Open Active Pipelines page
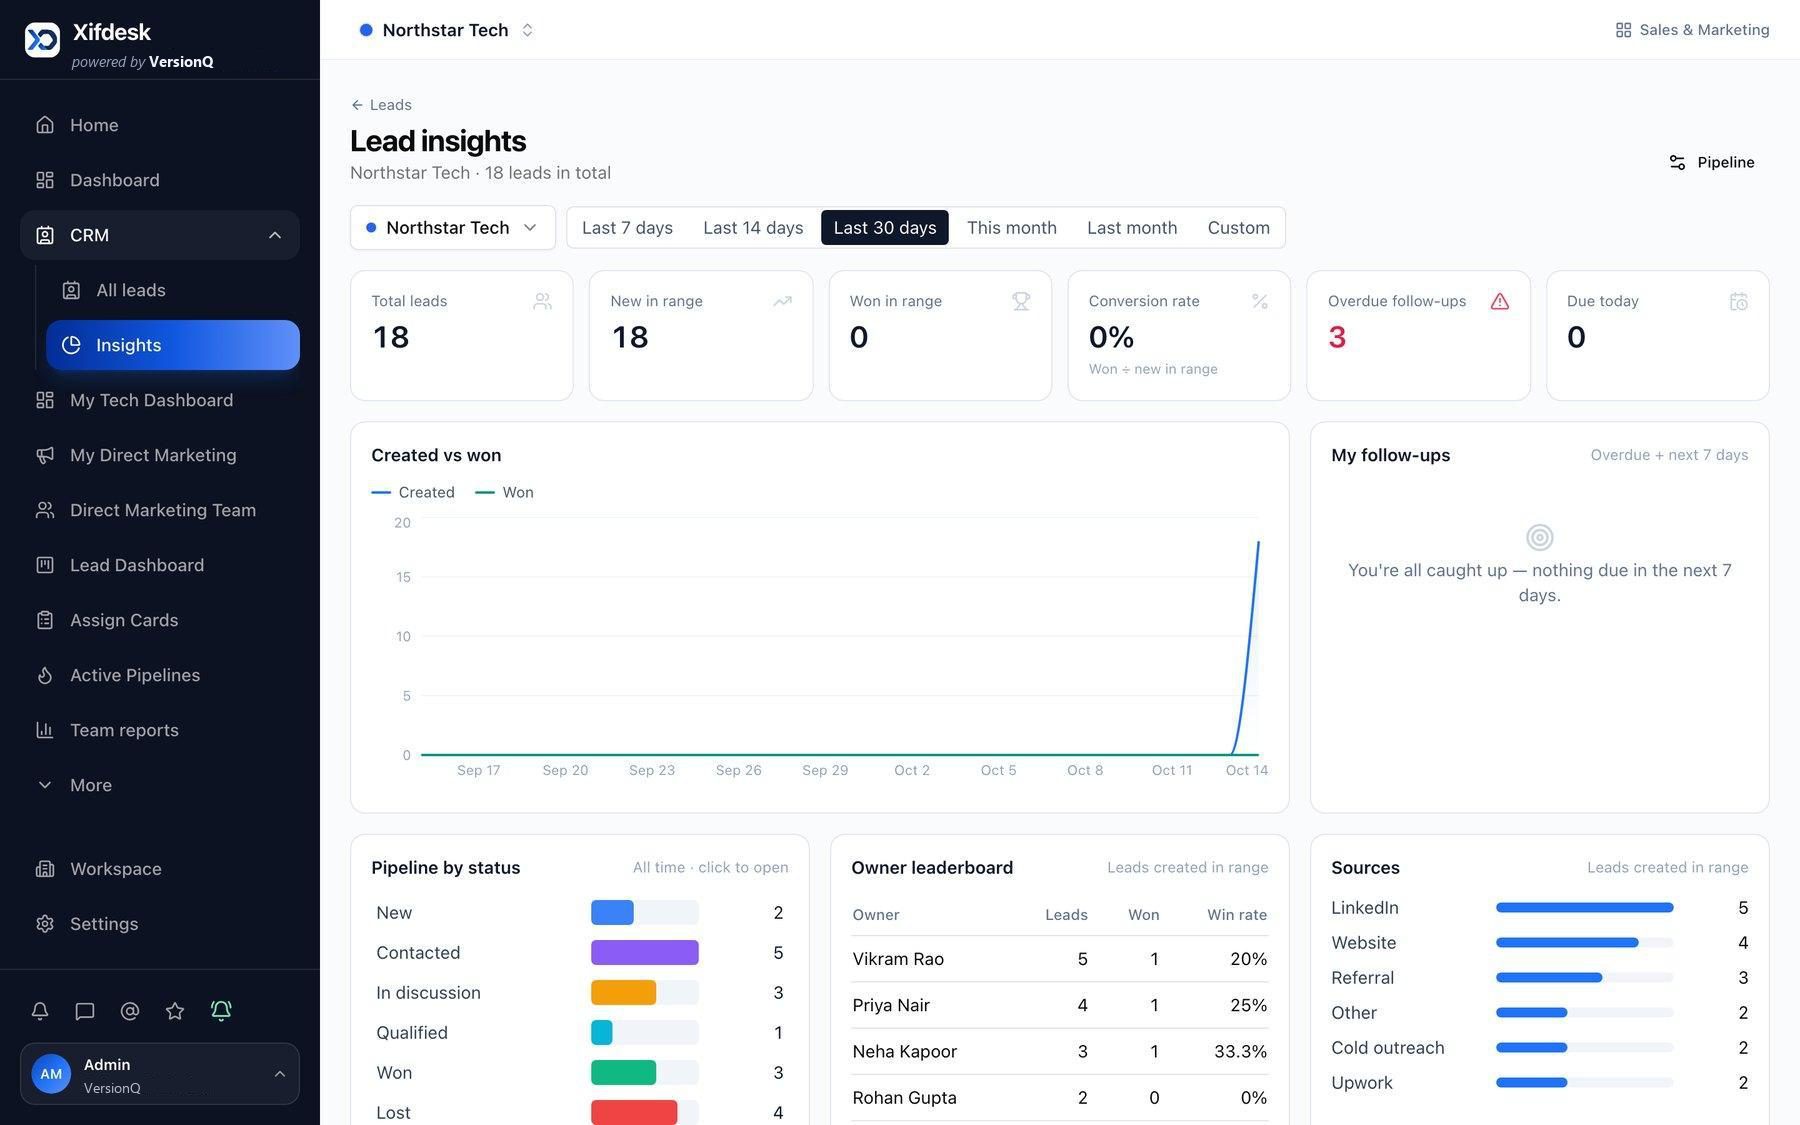 160,675
